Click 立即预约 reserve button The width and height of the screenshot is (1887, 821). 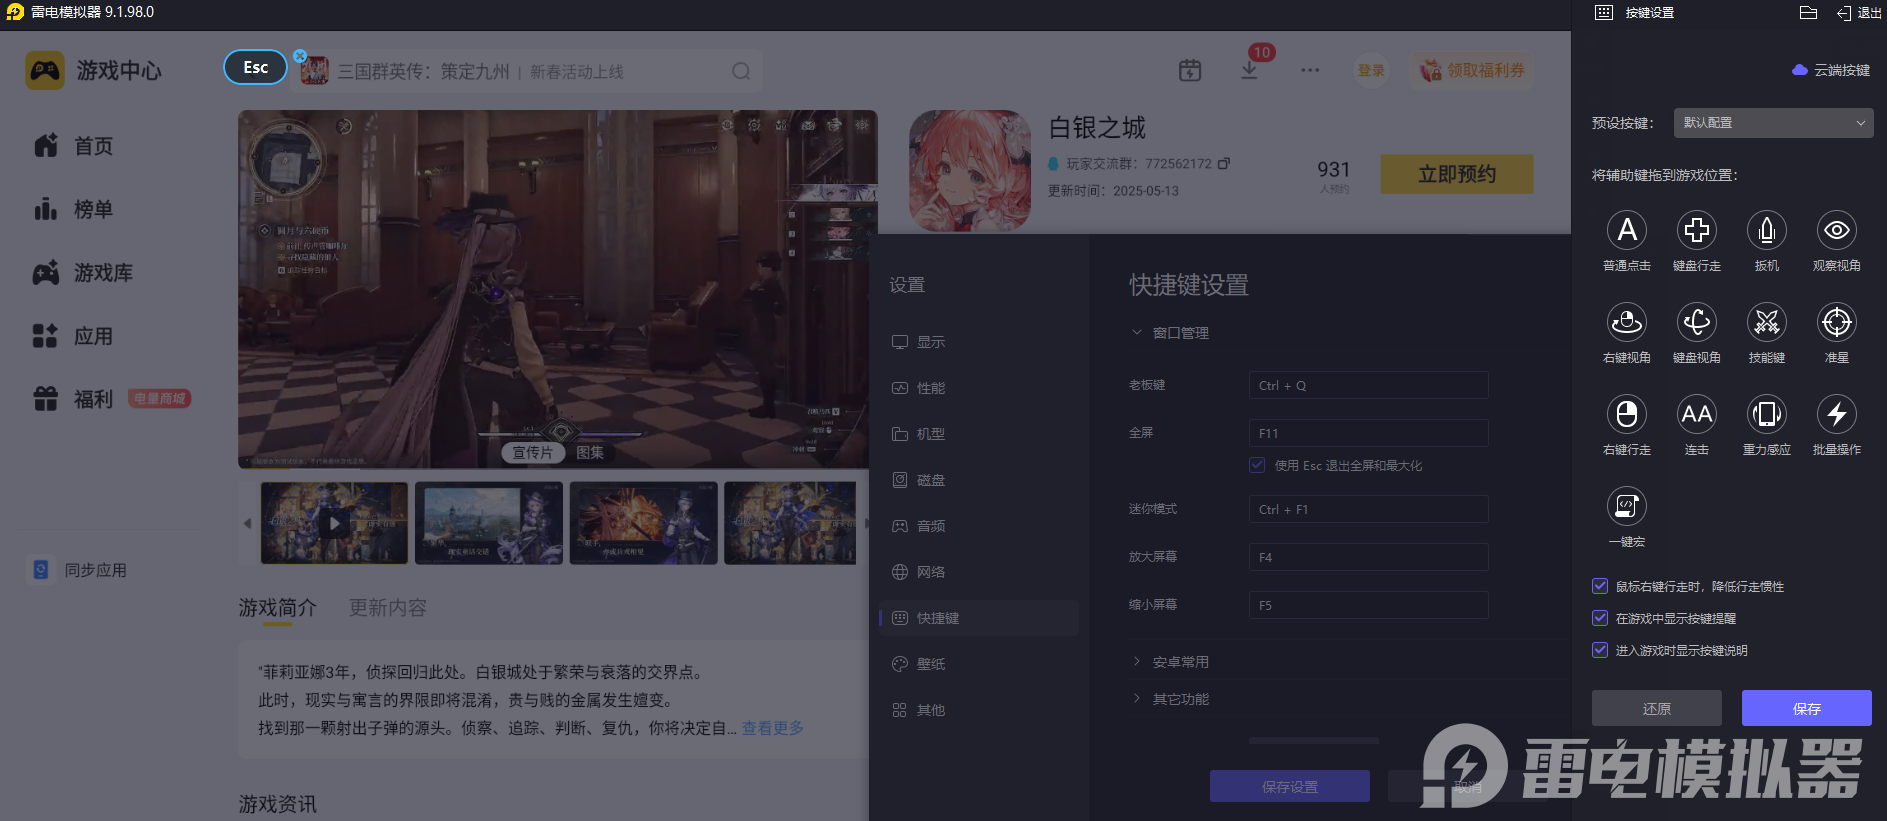pos(1457,174)
